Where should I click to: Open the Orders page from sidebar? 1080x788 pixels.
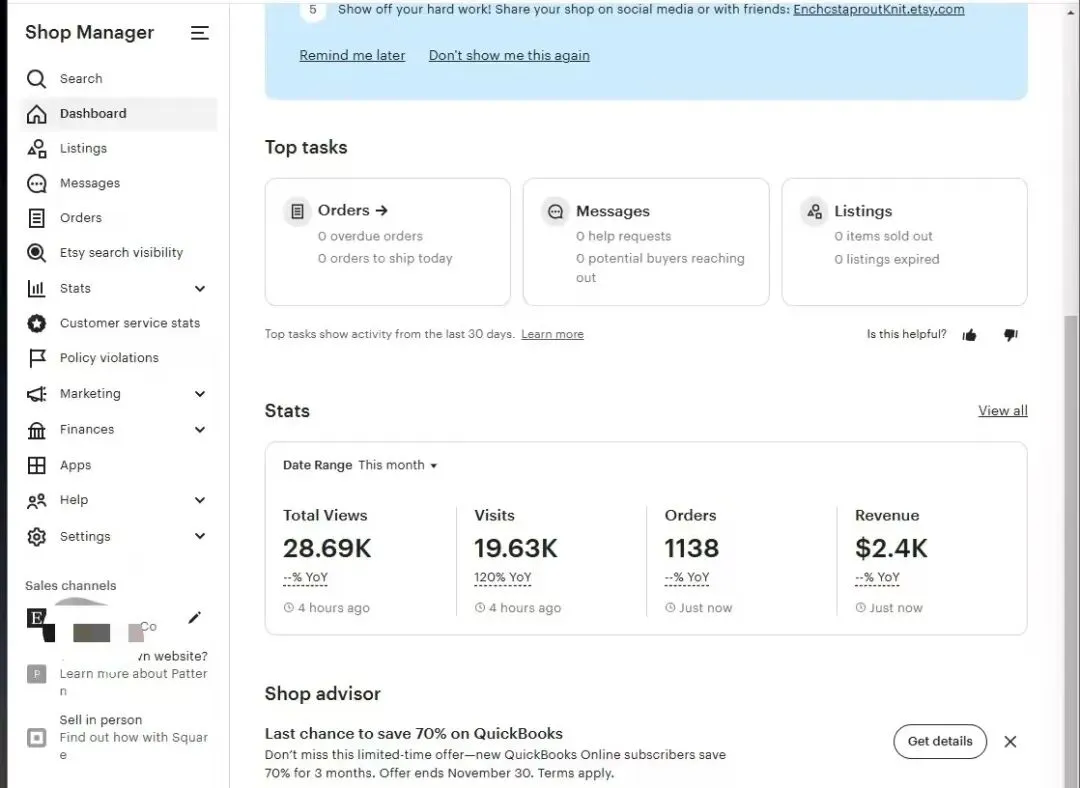coord(80,218)
